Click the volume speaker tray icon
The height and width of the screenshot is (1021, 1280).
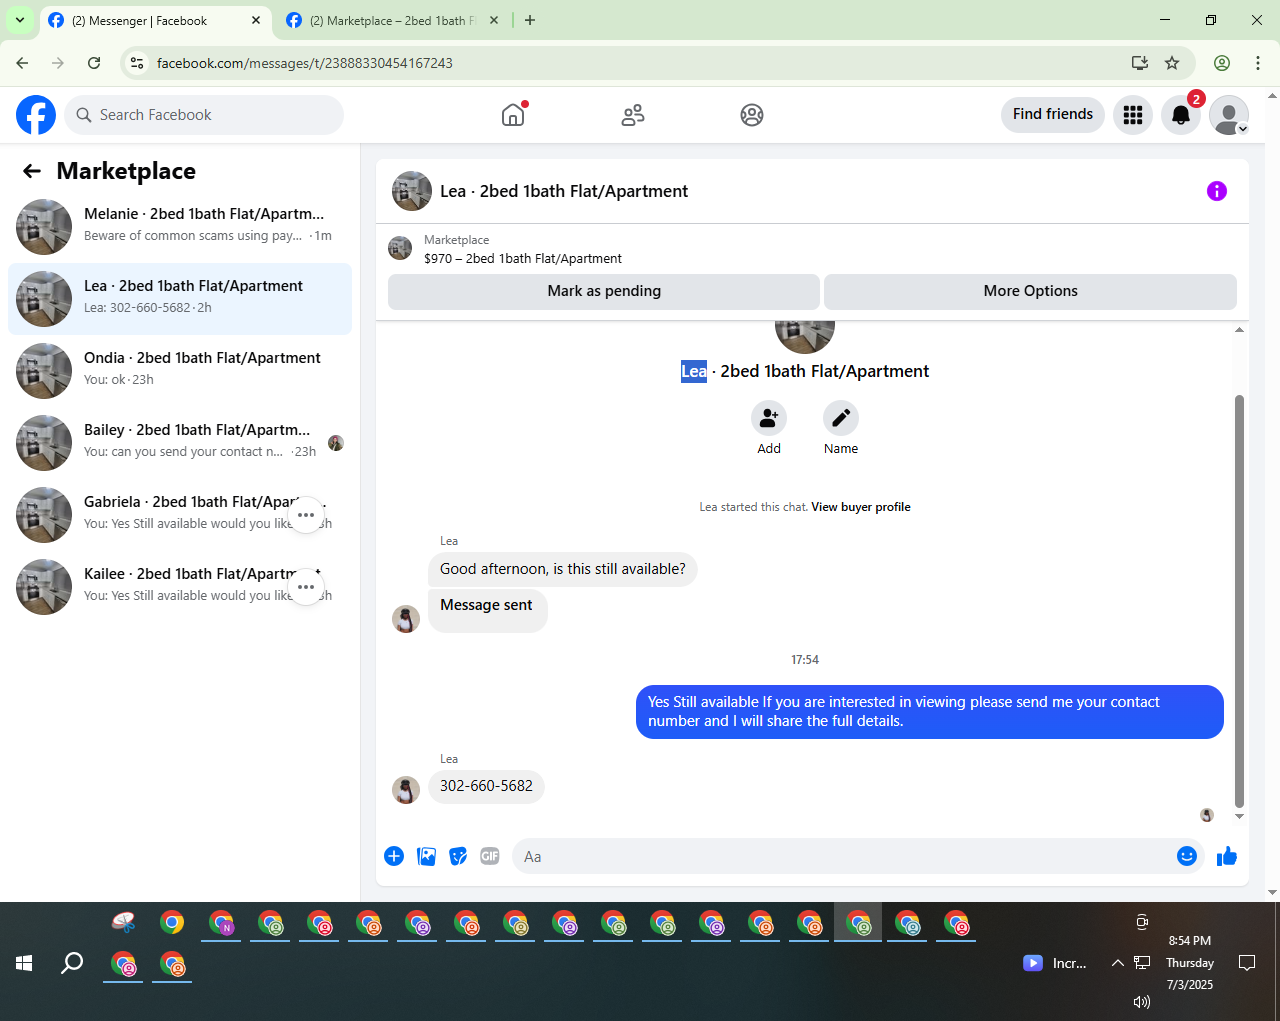click(1142, 1001)
